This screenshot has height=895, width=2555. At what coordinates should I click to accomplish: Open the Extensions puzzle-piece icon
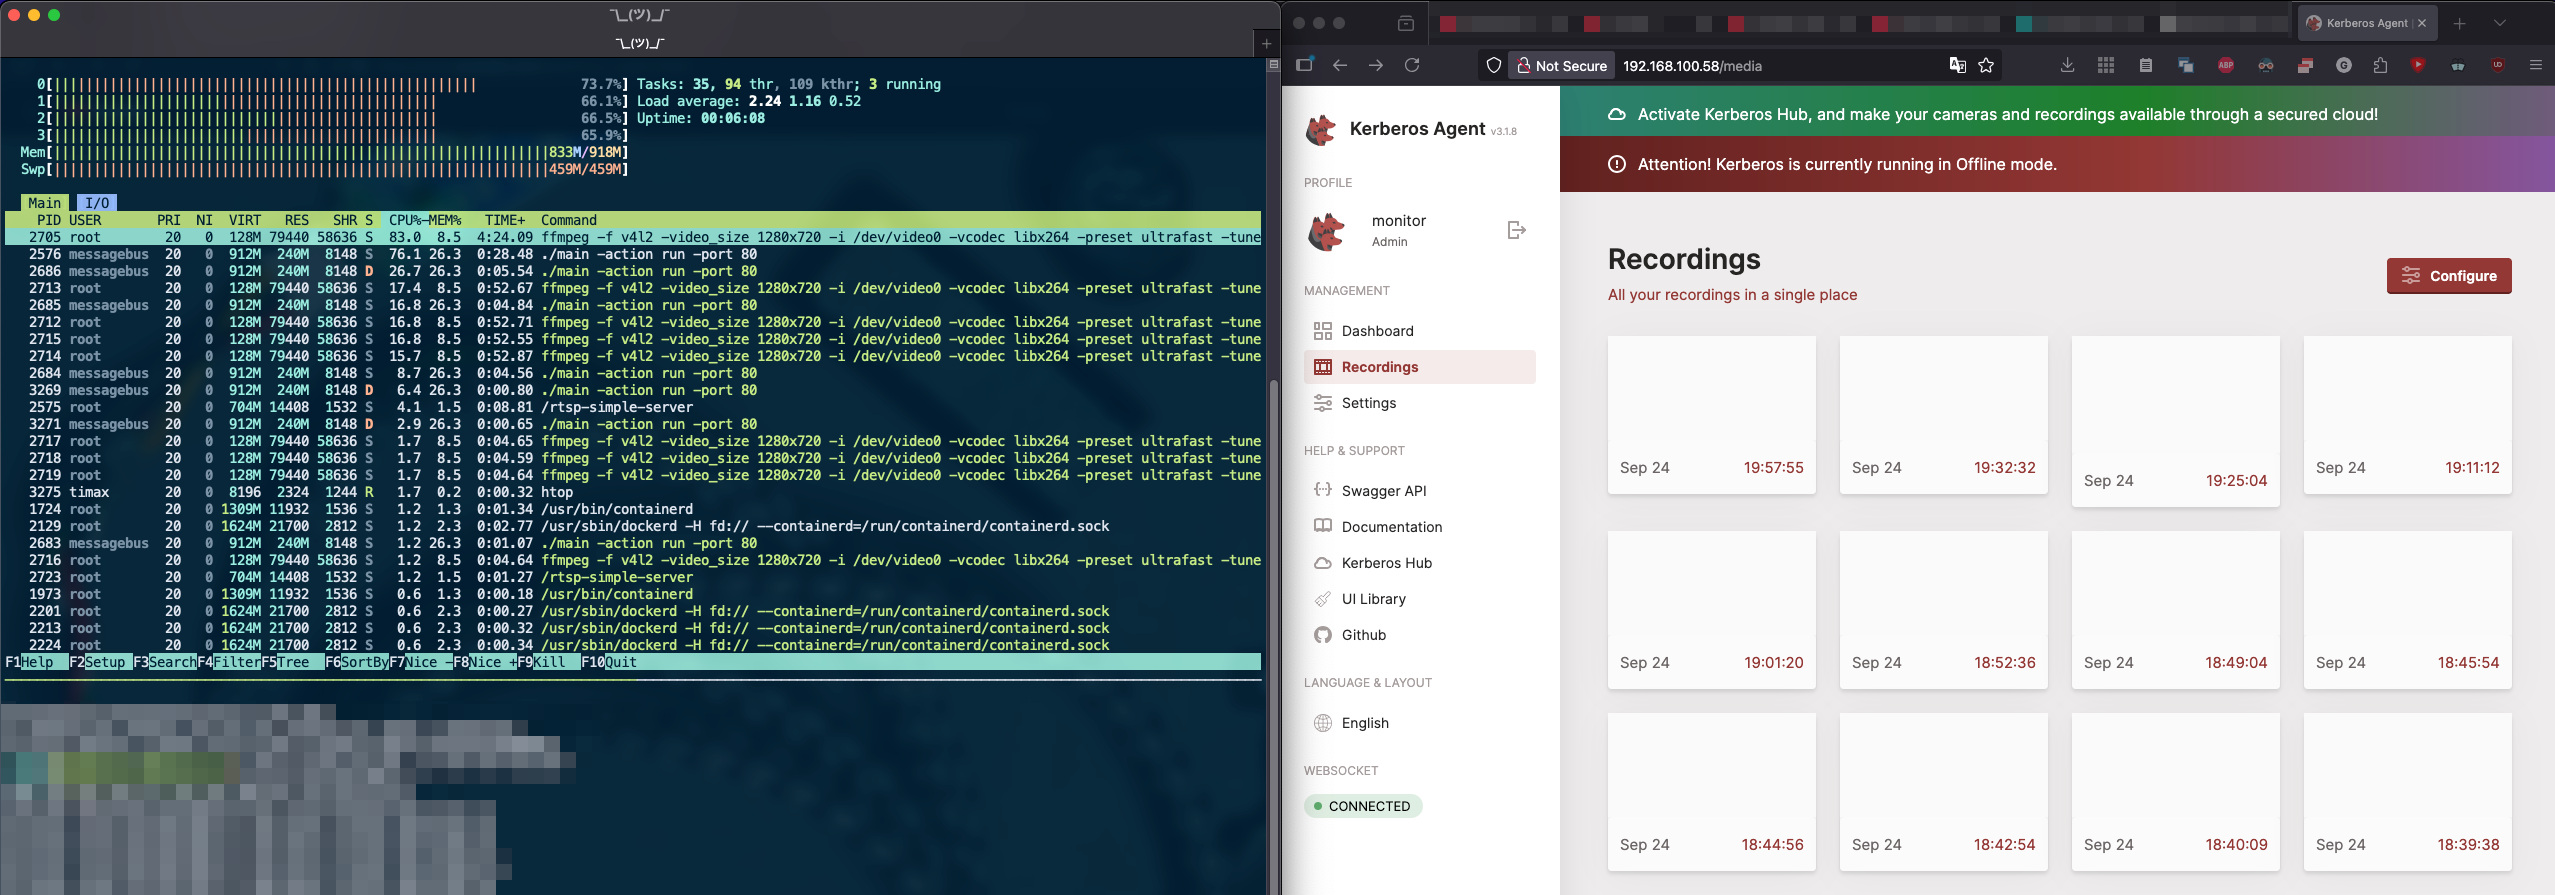click(x=2380, y=65)
